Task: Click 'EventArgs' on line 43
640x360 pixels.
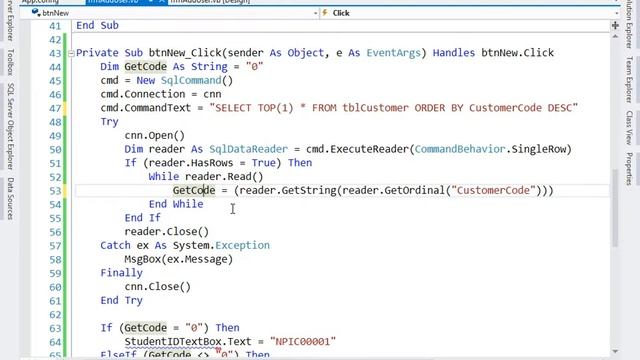Action: tap(393, 53)
